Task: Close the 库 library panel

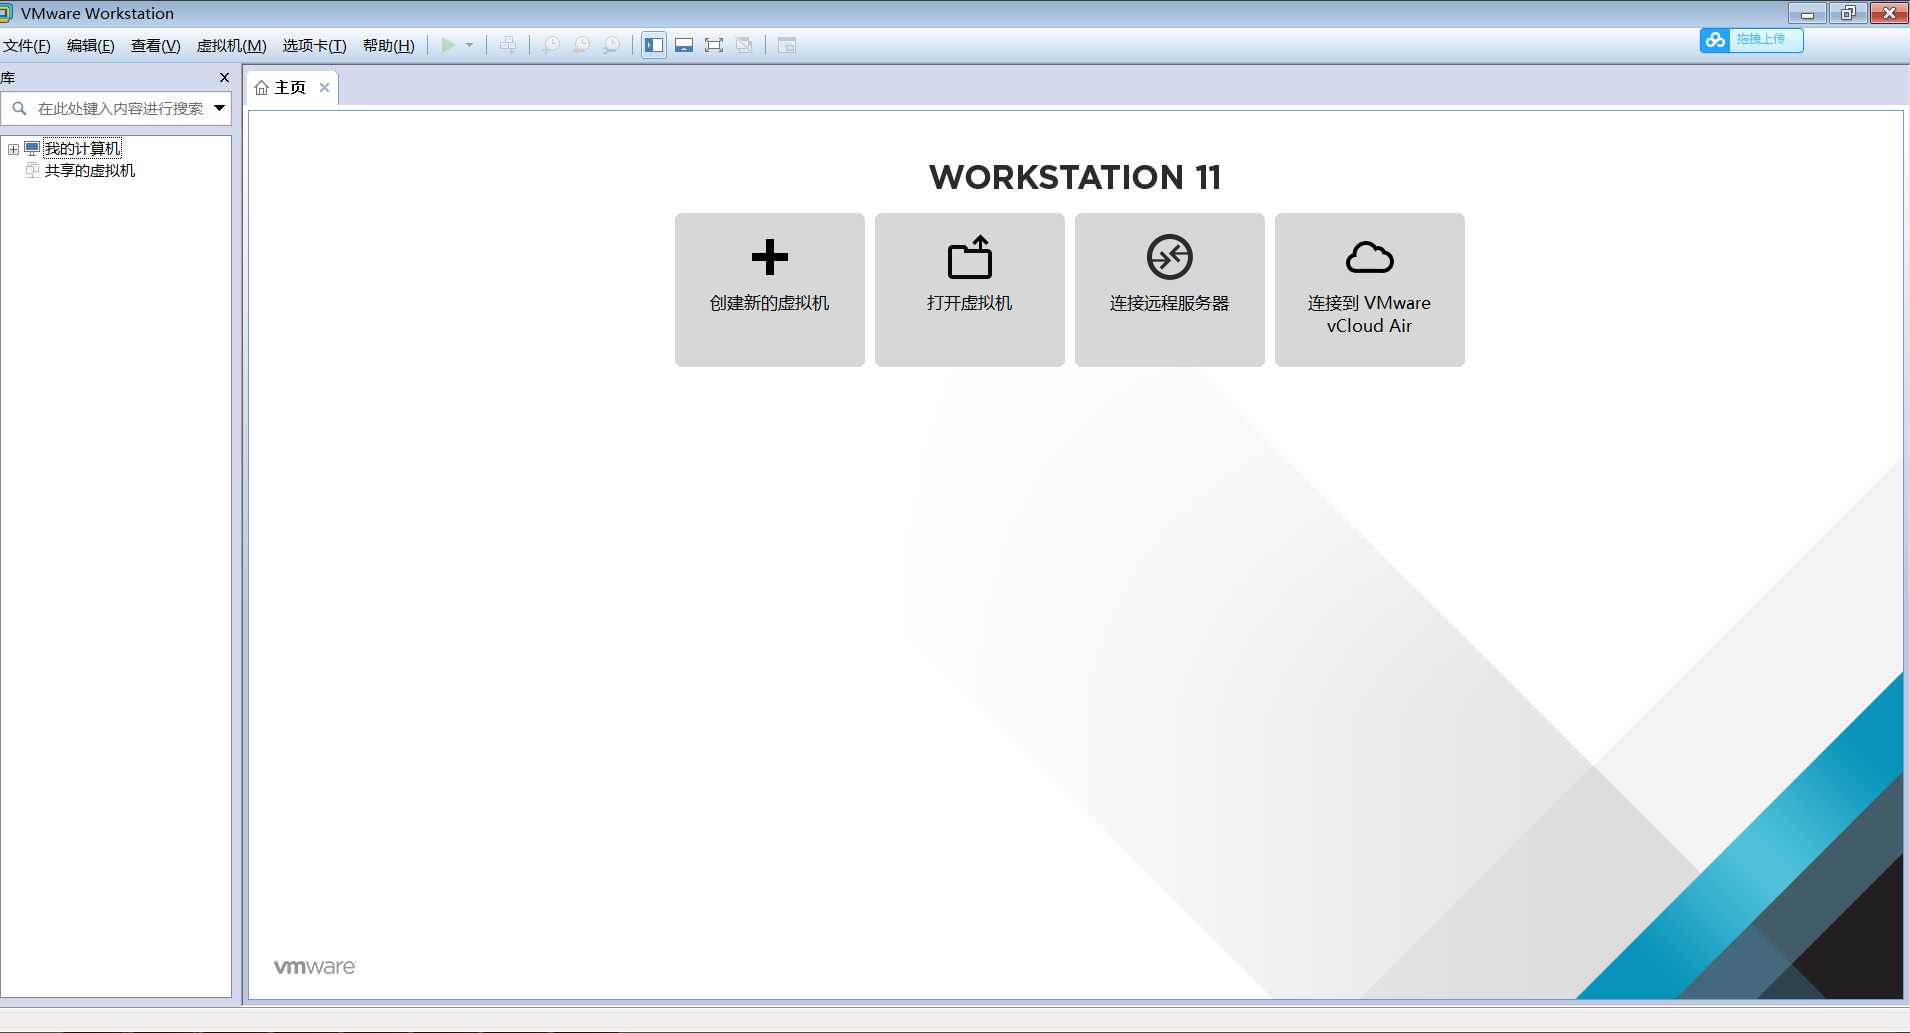Action: point(224,77)
